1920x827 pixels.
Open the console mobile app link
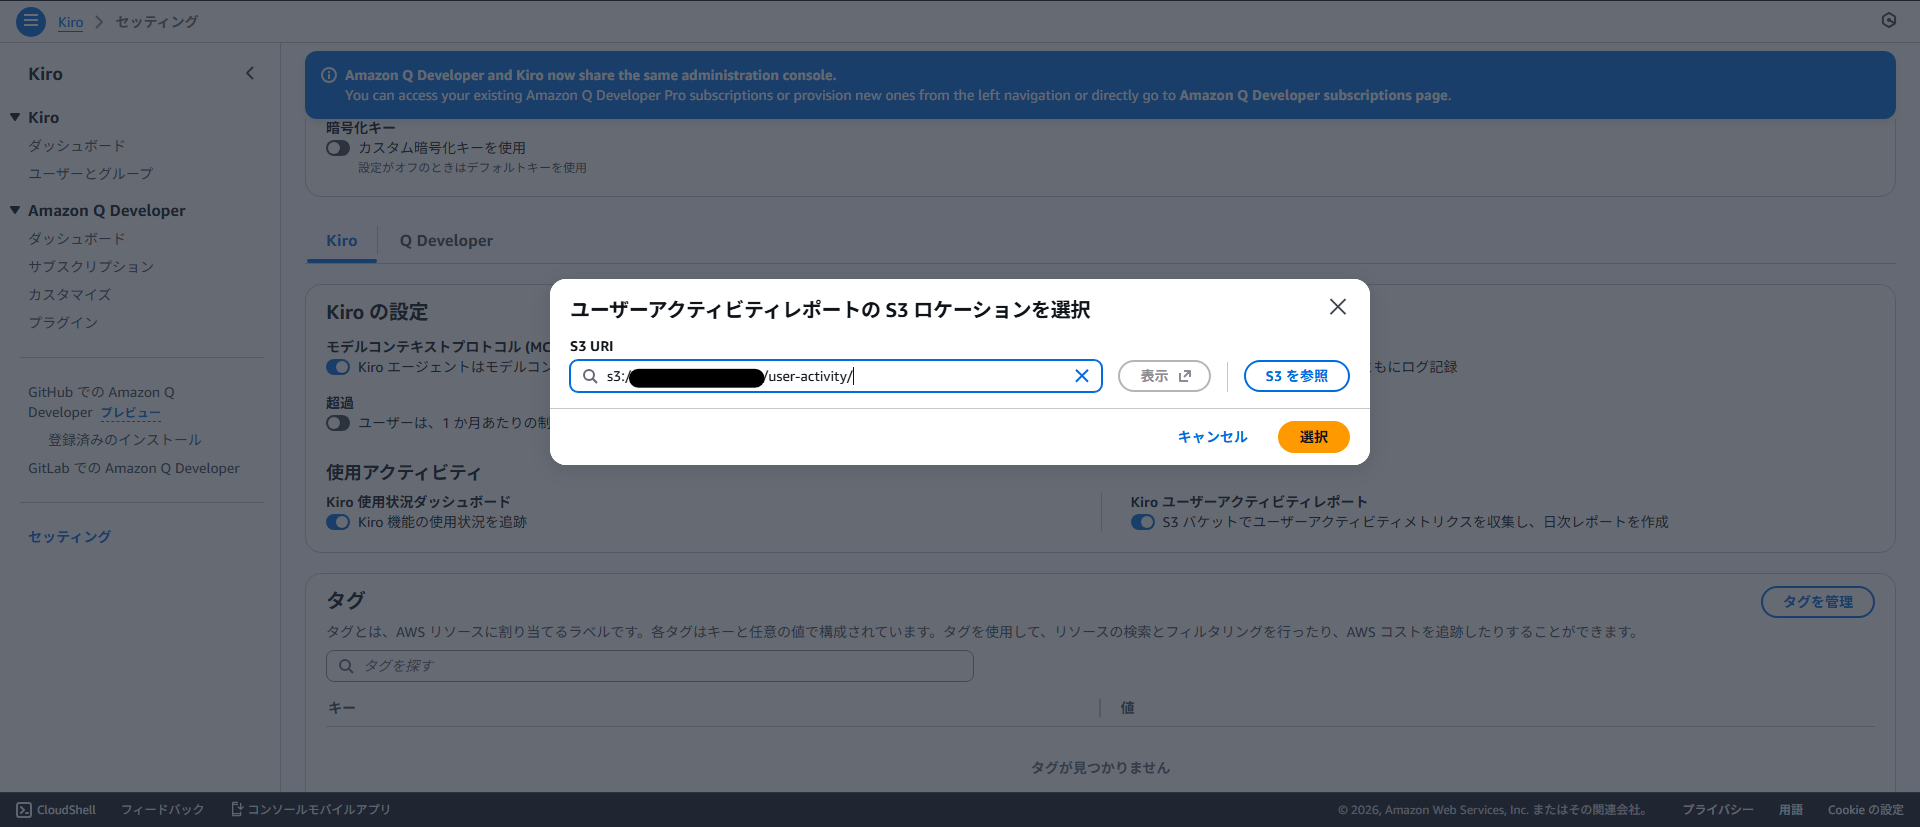tap(310, 810)
